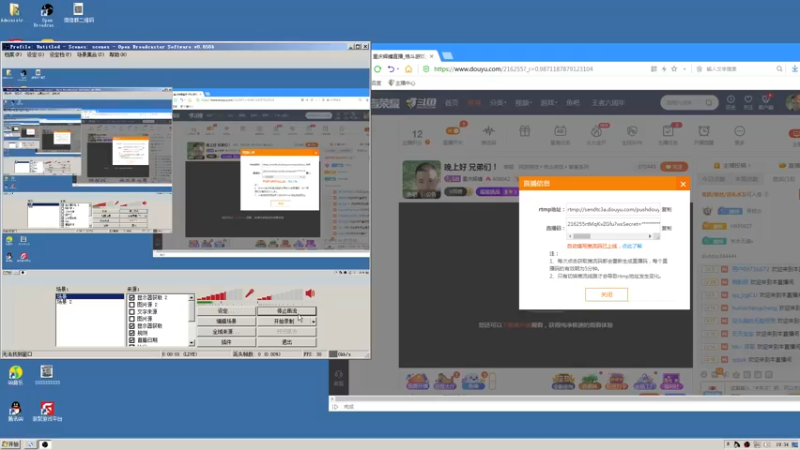
Task: Open the '帮助' menu in OBS
Action: (118, 55)
